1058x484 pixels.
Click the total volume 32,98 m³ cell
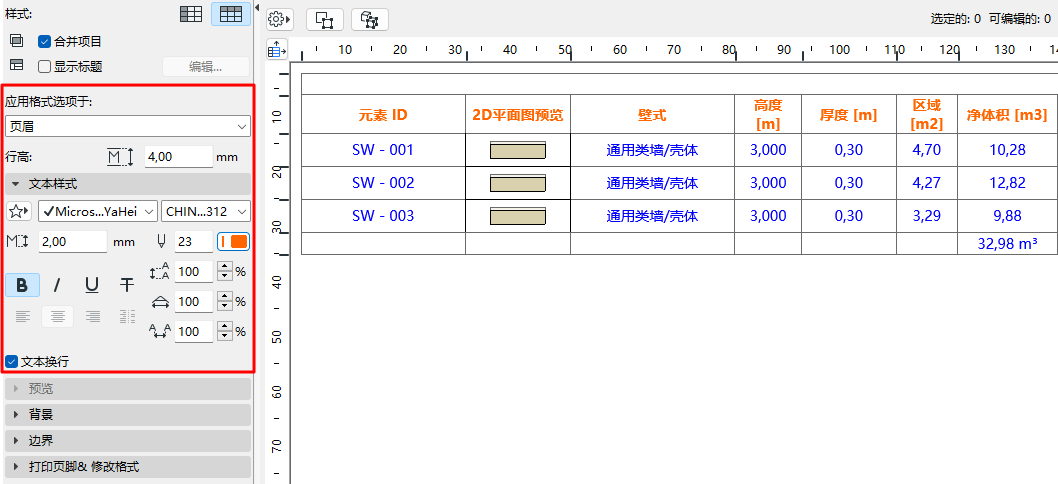(x=1007, y=244)
